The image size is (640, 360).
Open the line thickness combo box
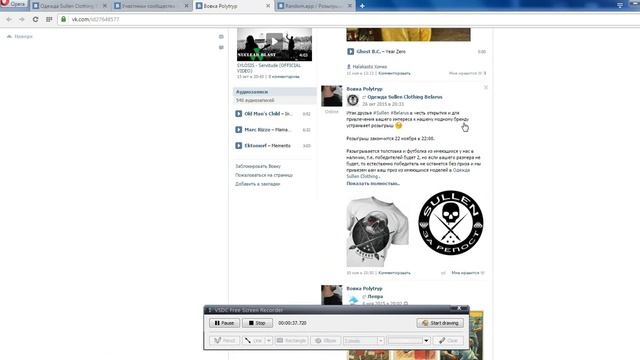click(x=364, y=340)
